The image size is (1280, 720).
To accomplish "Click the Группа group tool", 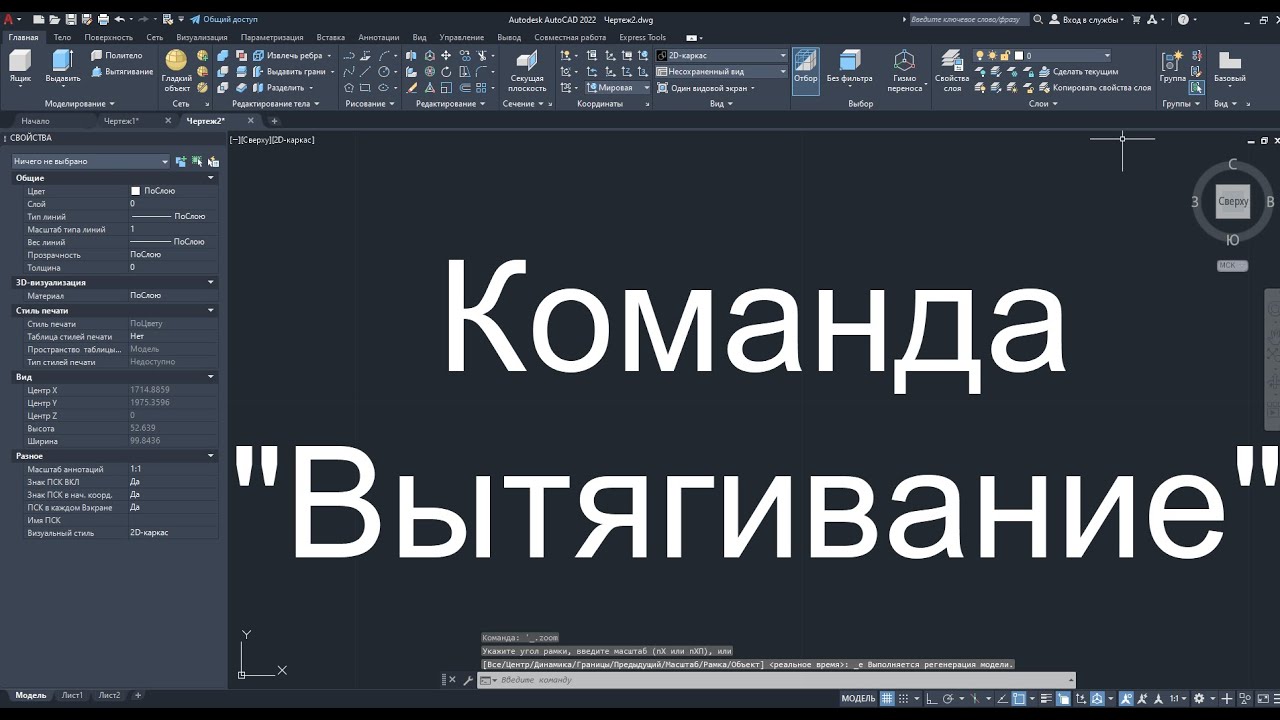I will tap(1172, 66).
